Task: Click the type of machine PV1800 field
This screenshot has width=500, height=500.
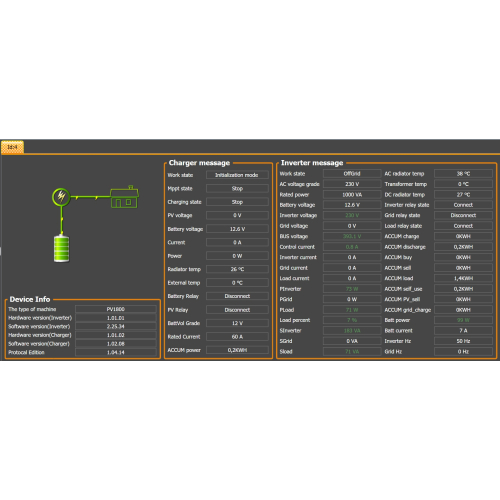Action: point(116,309)
